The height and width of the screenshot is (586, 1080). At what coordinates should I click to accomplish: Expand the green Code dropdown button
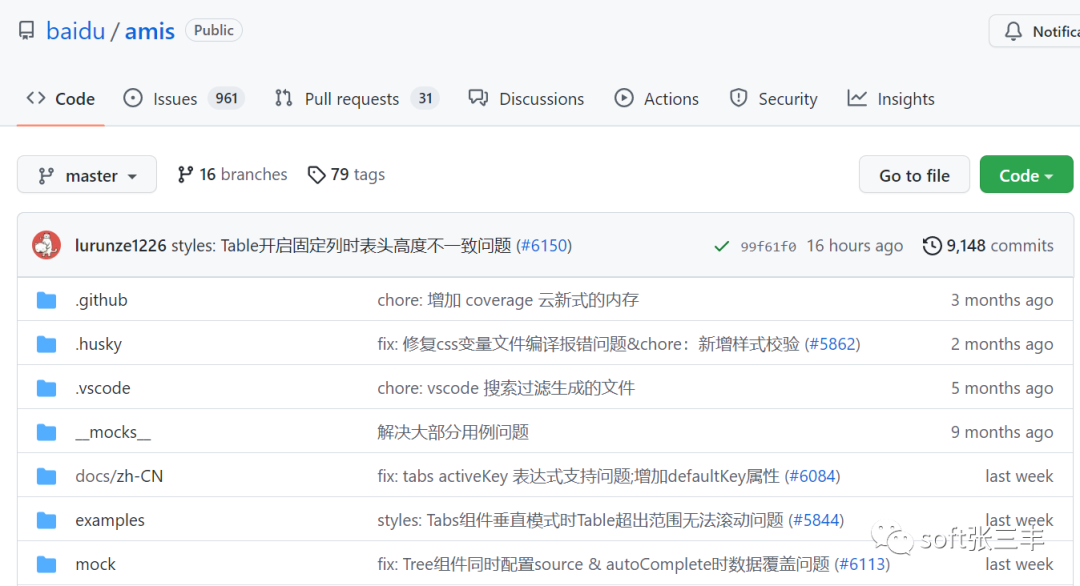(1026, 175)
